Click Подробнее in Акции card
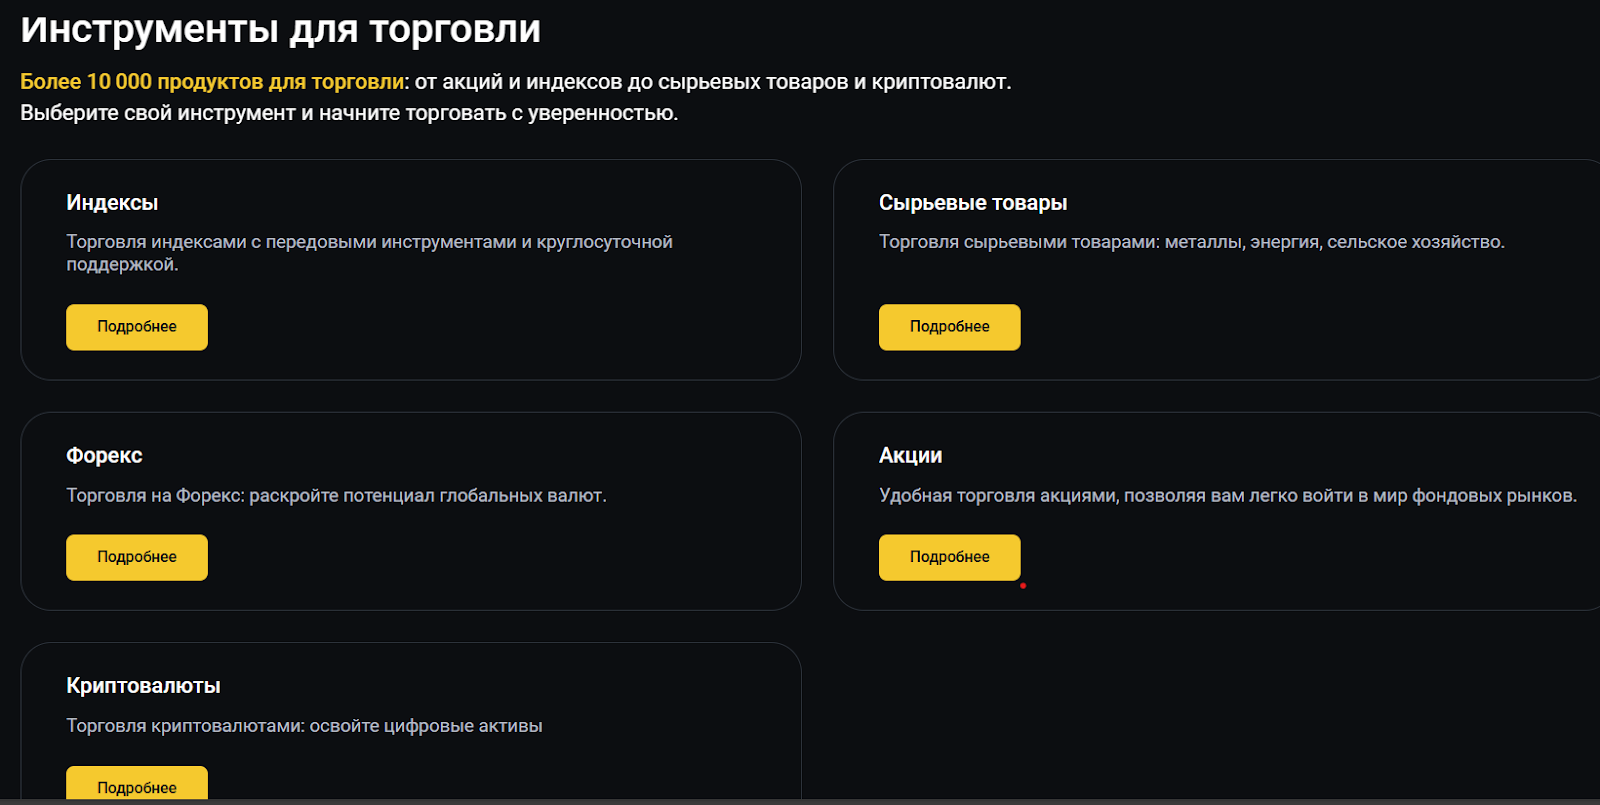This screenshot has height=805, width=1600. click(949, 557)
